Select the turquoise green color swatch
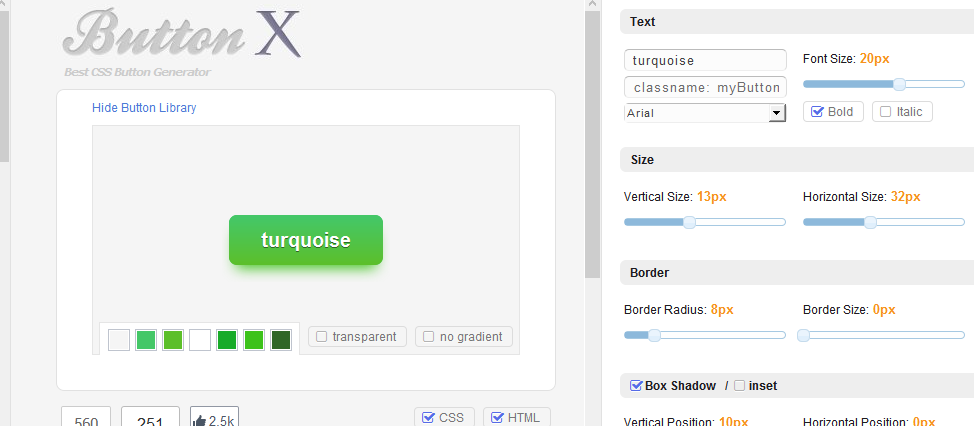This screenshot has height=426, width=974. coord(146,340)
